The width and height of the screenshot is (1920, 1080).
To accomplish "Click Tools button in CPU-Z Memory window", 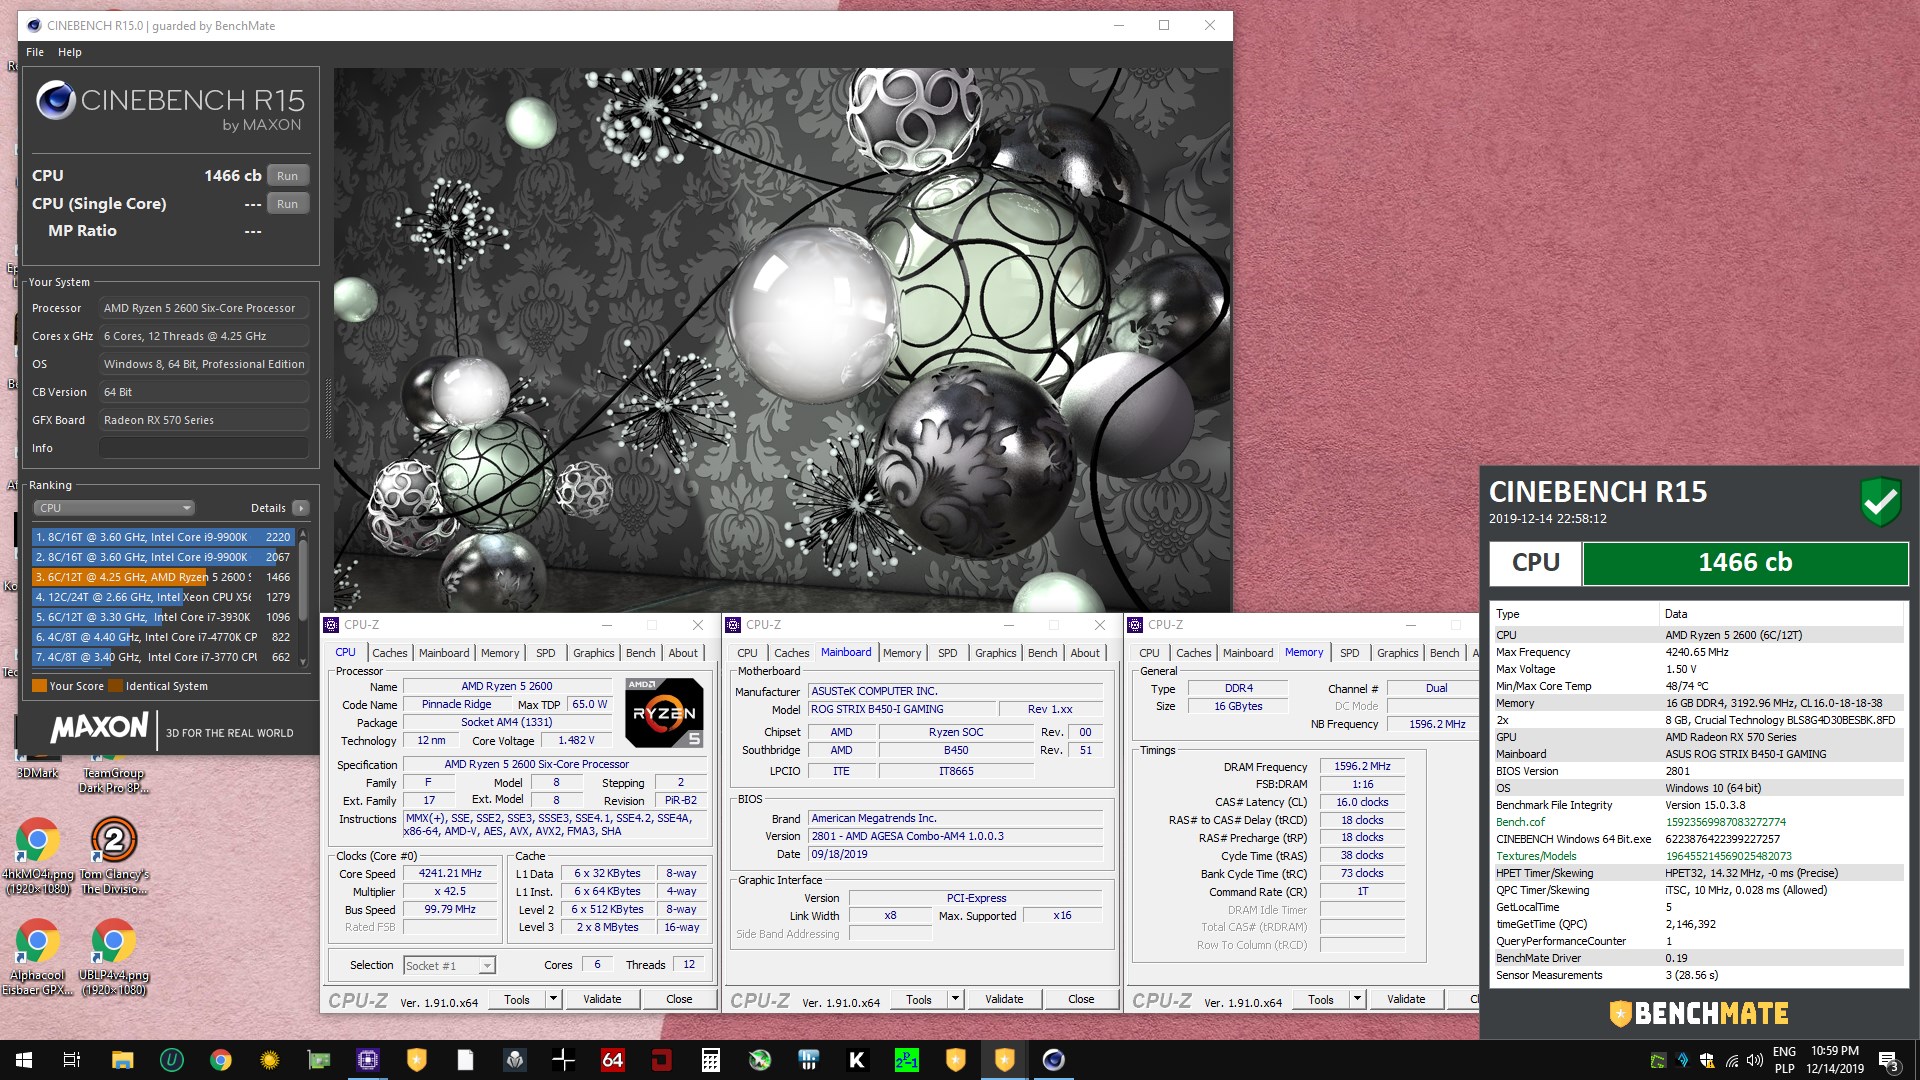I will [x=1320, y=999].
